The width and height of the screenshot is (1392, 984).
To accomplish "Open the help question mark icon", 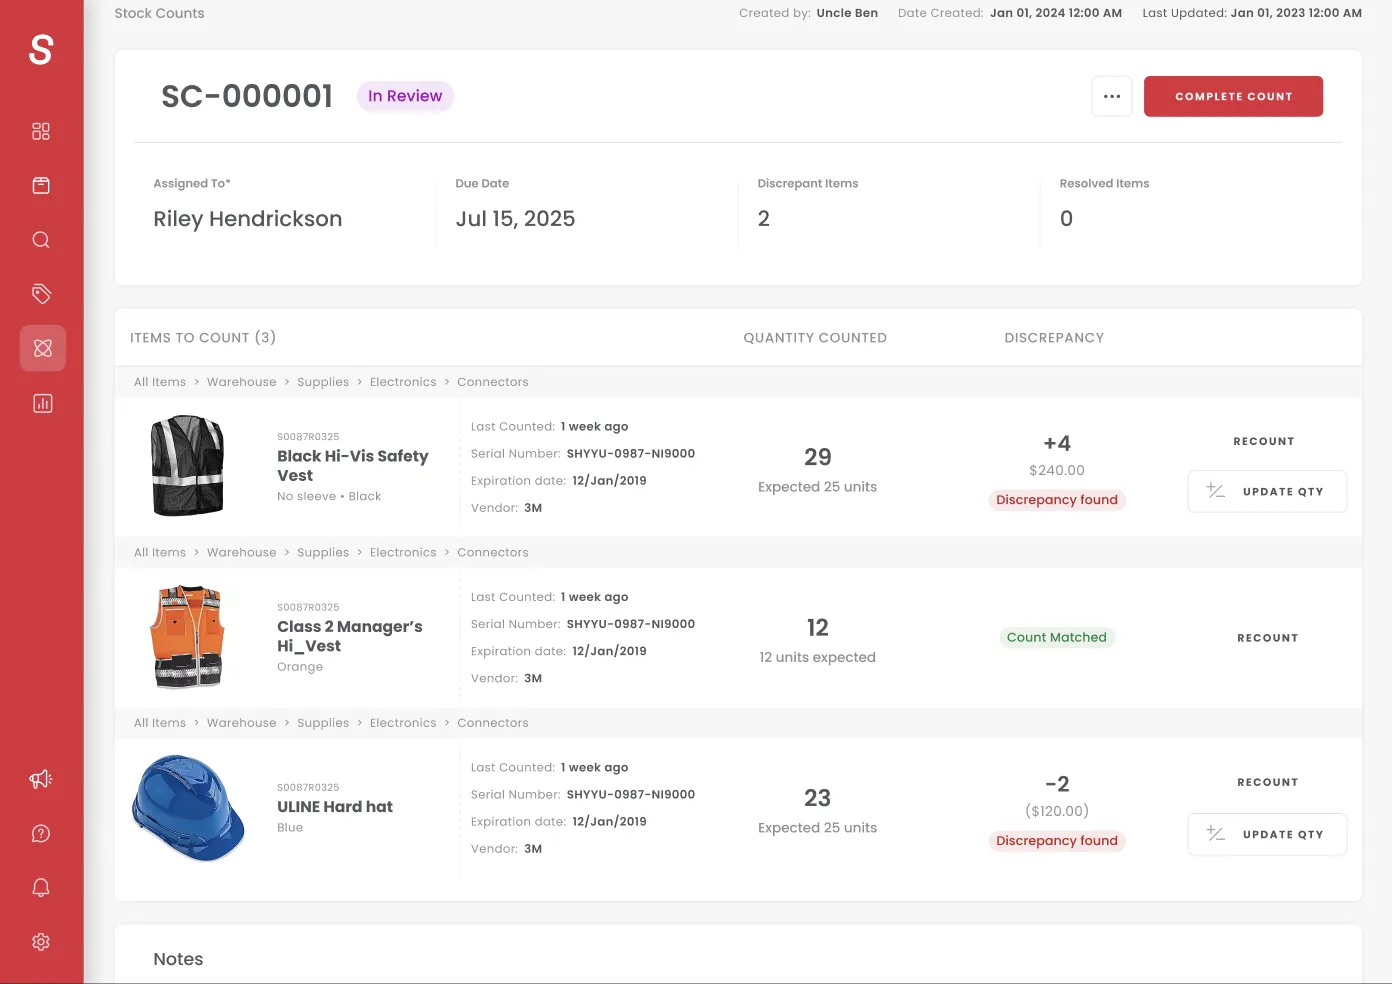I will [x=41, y=834].
